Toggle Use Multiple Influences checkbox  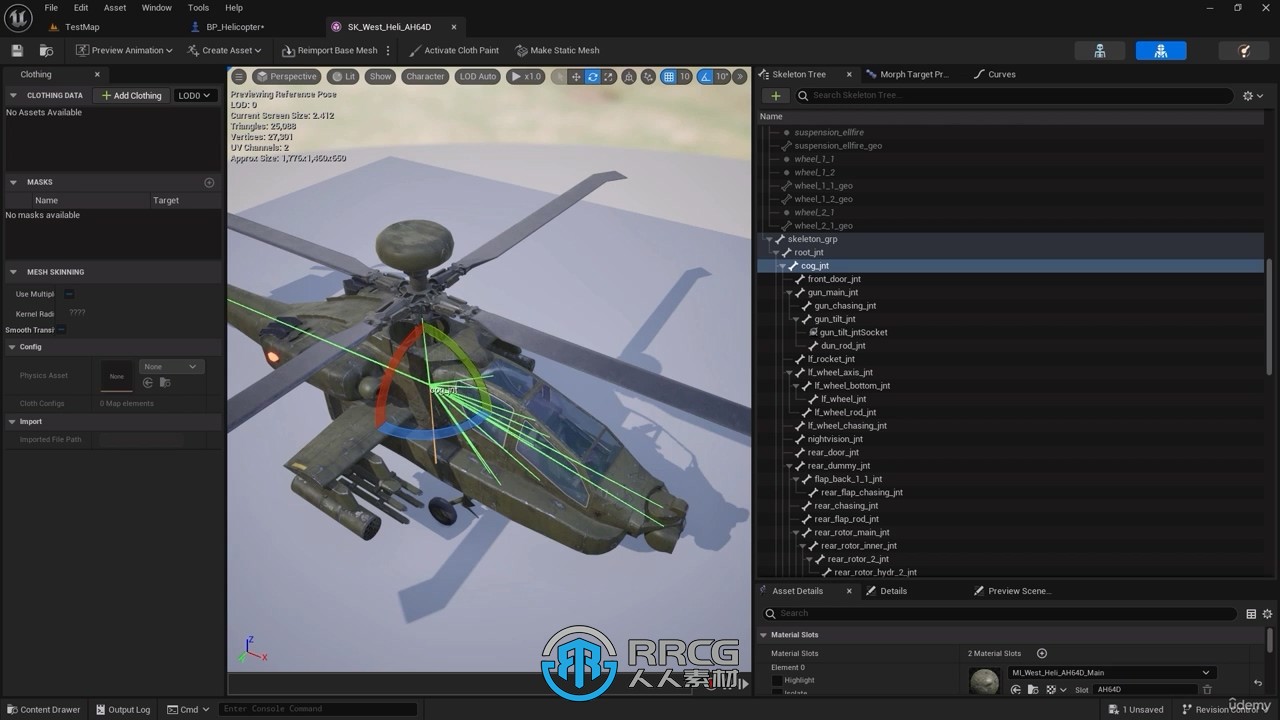click(69, 294)
